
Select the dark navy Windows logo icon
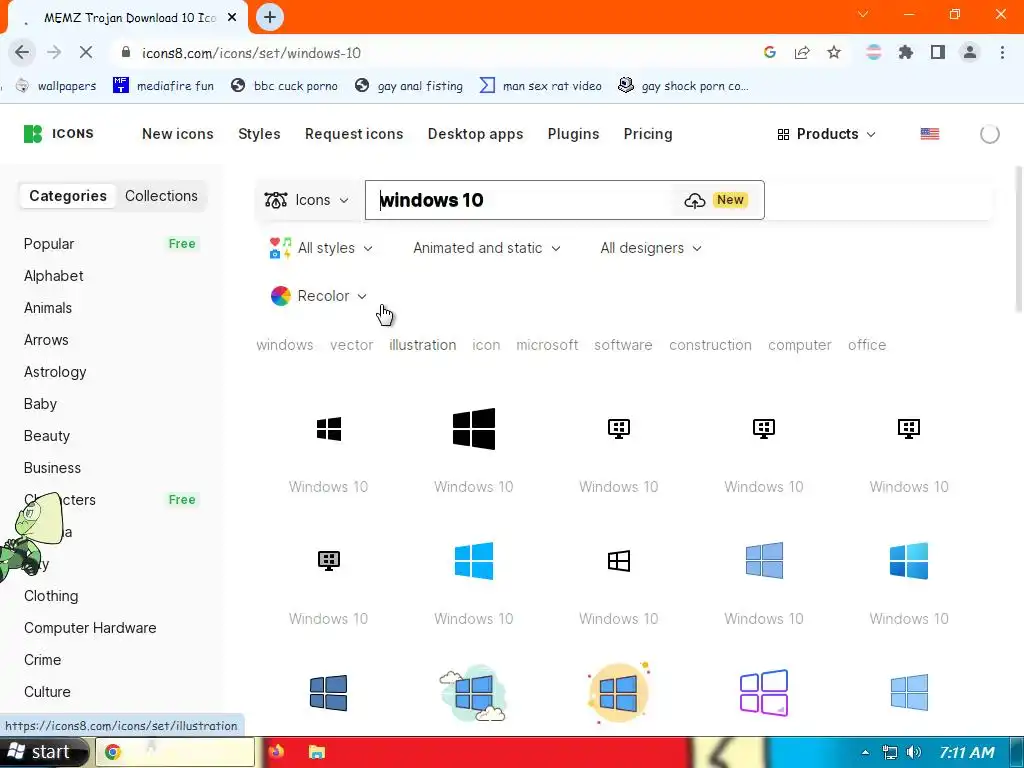[328, 693]
